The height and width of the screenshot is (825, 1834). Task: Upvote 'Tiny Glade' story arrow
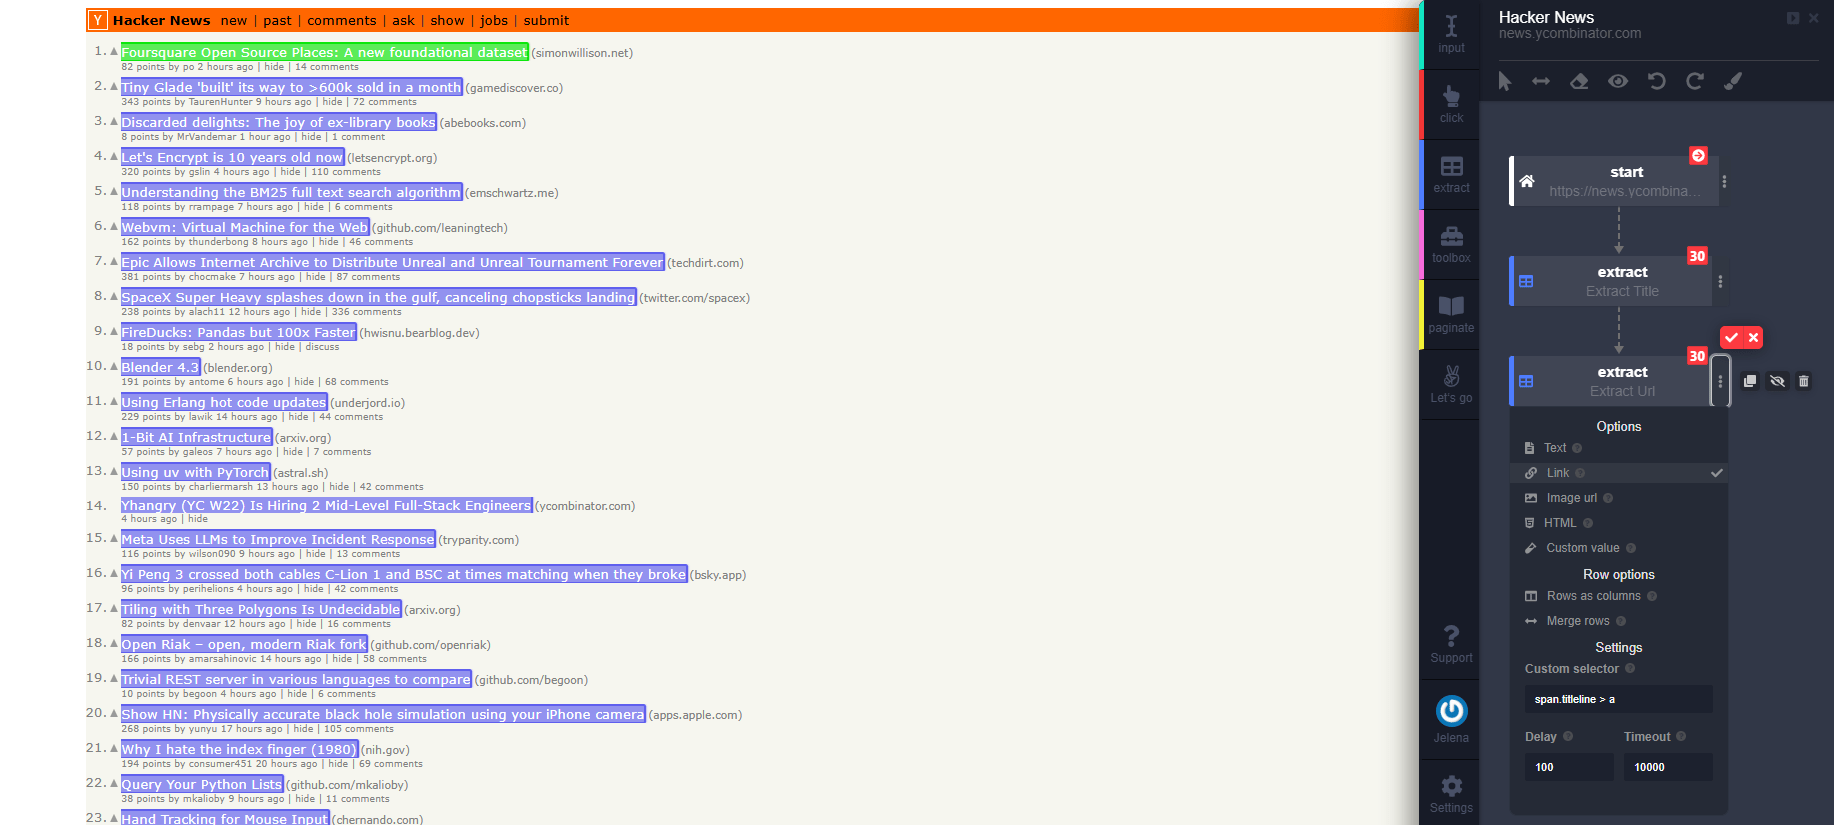[113, 86]
